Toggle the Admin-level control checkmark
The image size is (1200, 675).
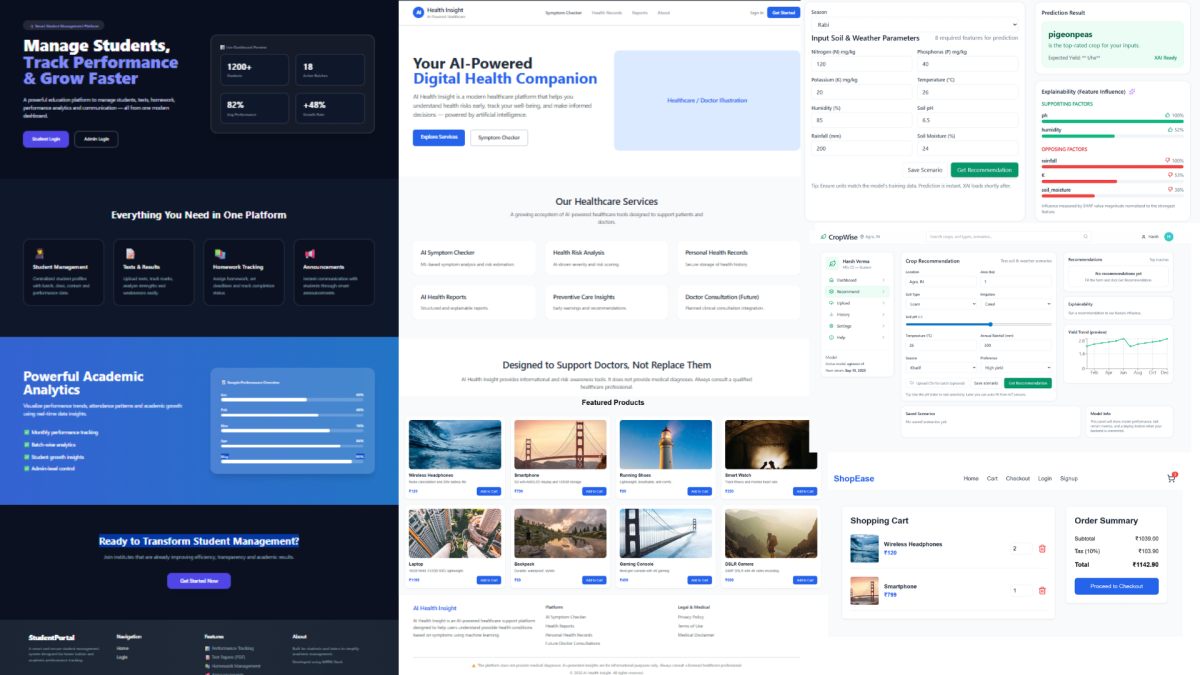26,468
